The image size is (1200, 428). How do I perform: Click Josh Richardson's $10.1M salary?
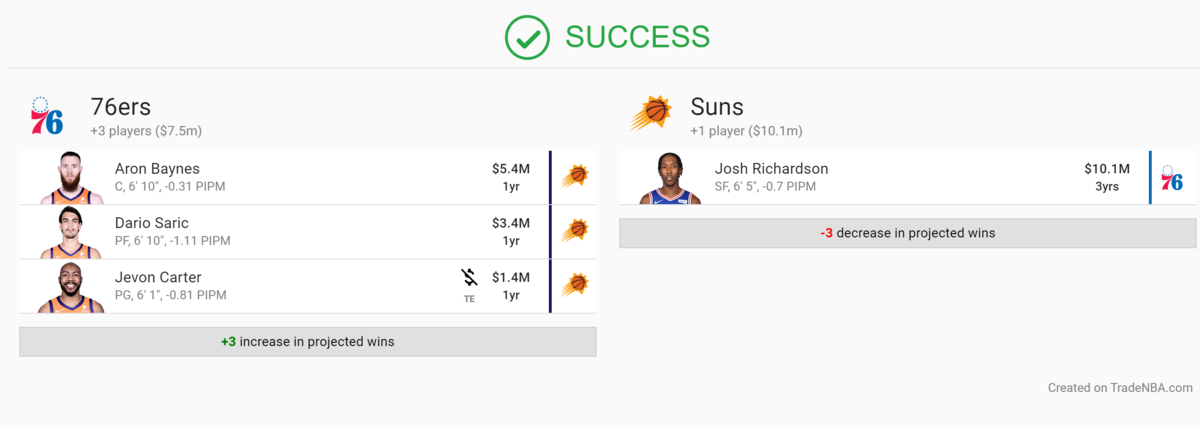point(1106,169)
